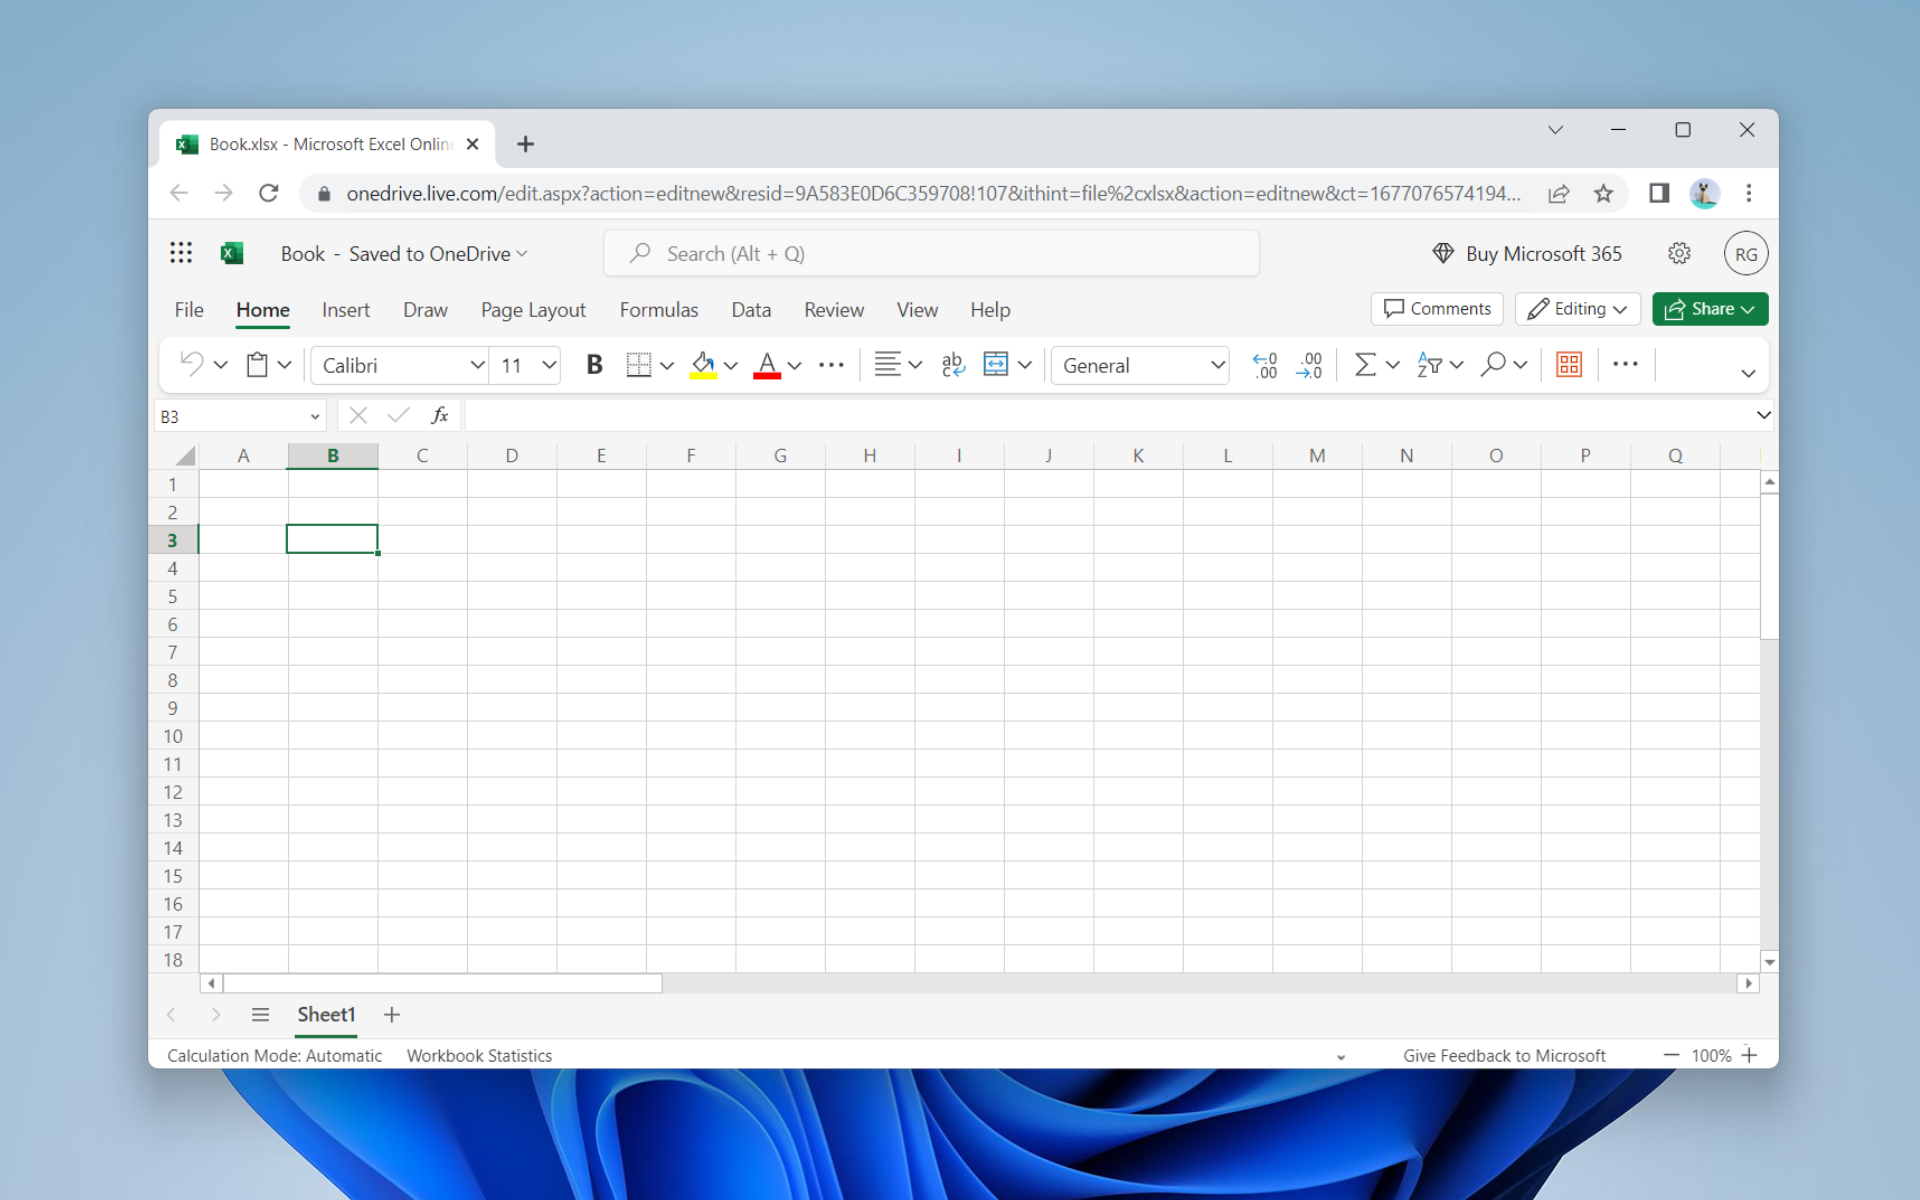The height and width of the screenshot is (1200, 1920).
Task: Click the Insert Function fx icon
Action: click(x=439, y=415)
